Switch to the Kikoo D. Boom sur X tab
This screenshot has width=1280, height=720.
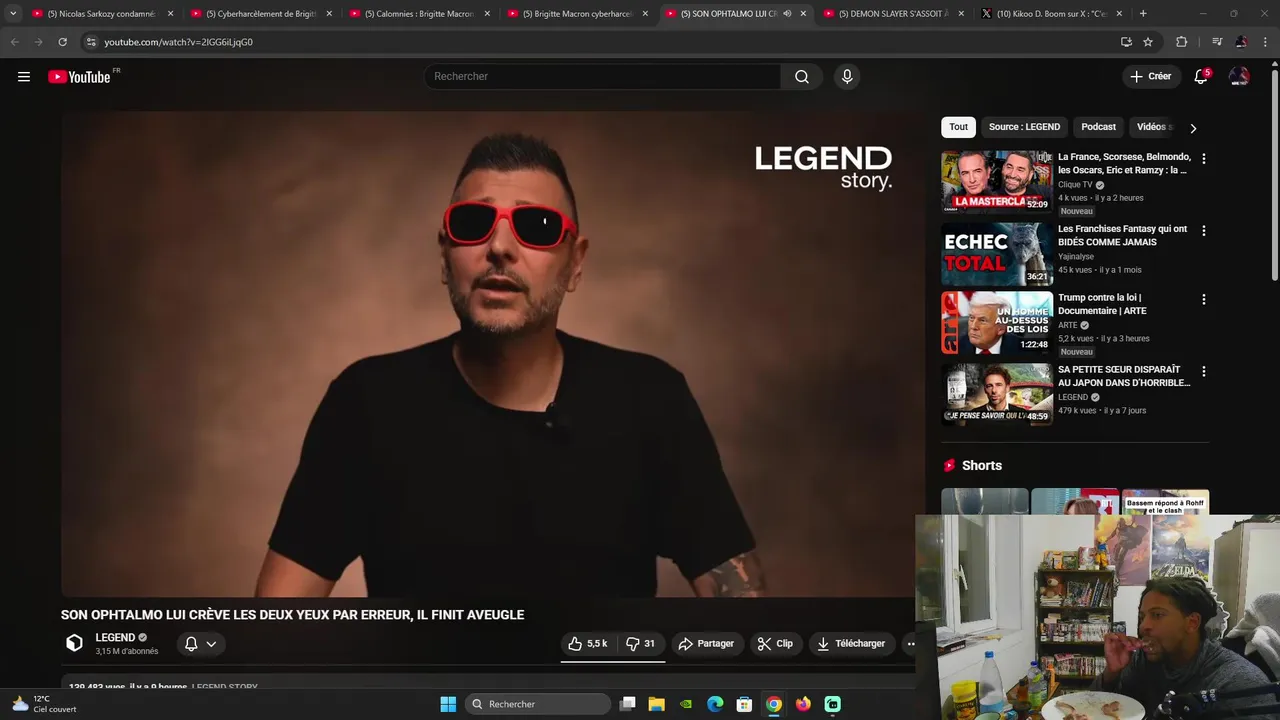(x=1051, y=14)
